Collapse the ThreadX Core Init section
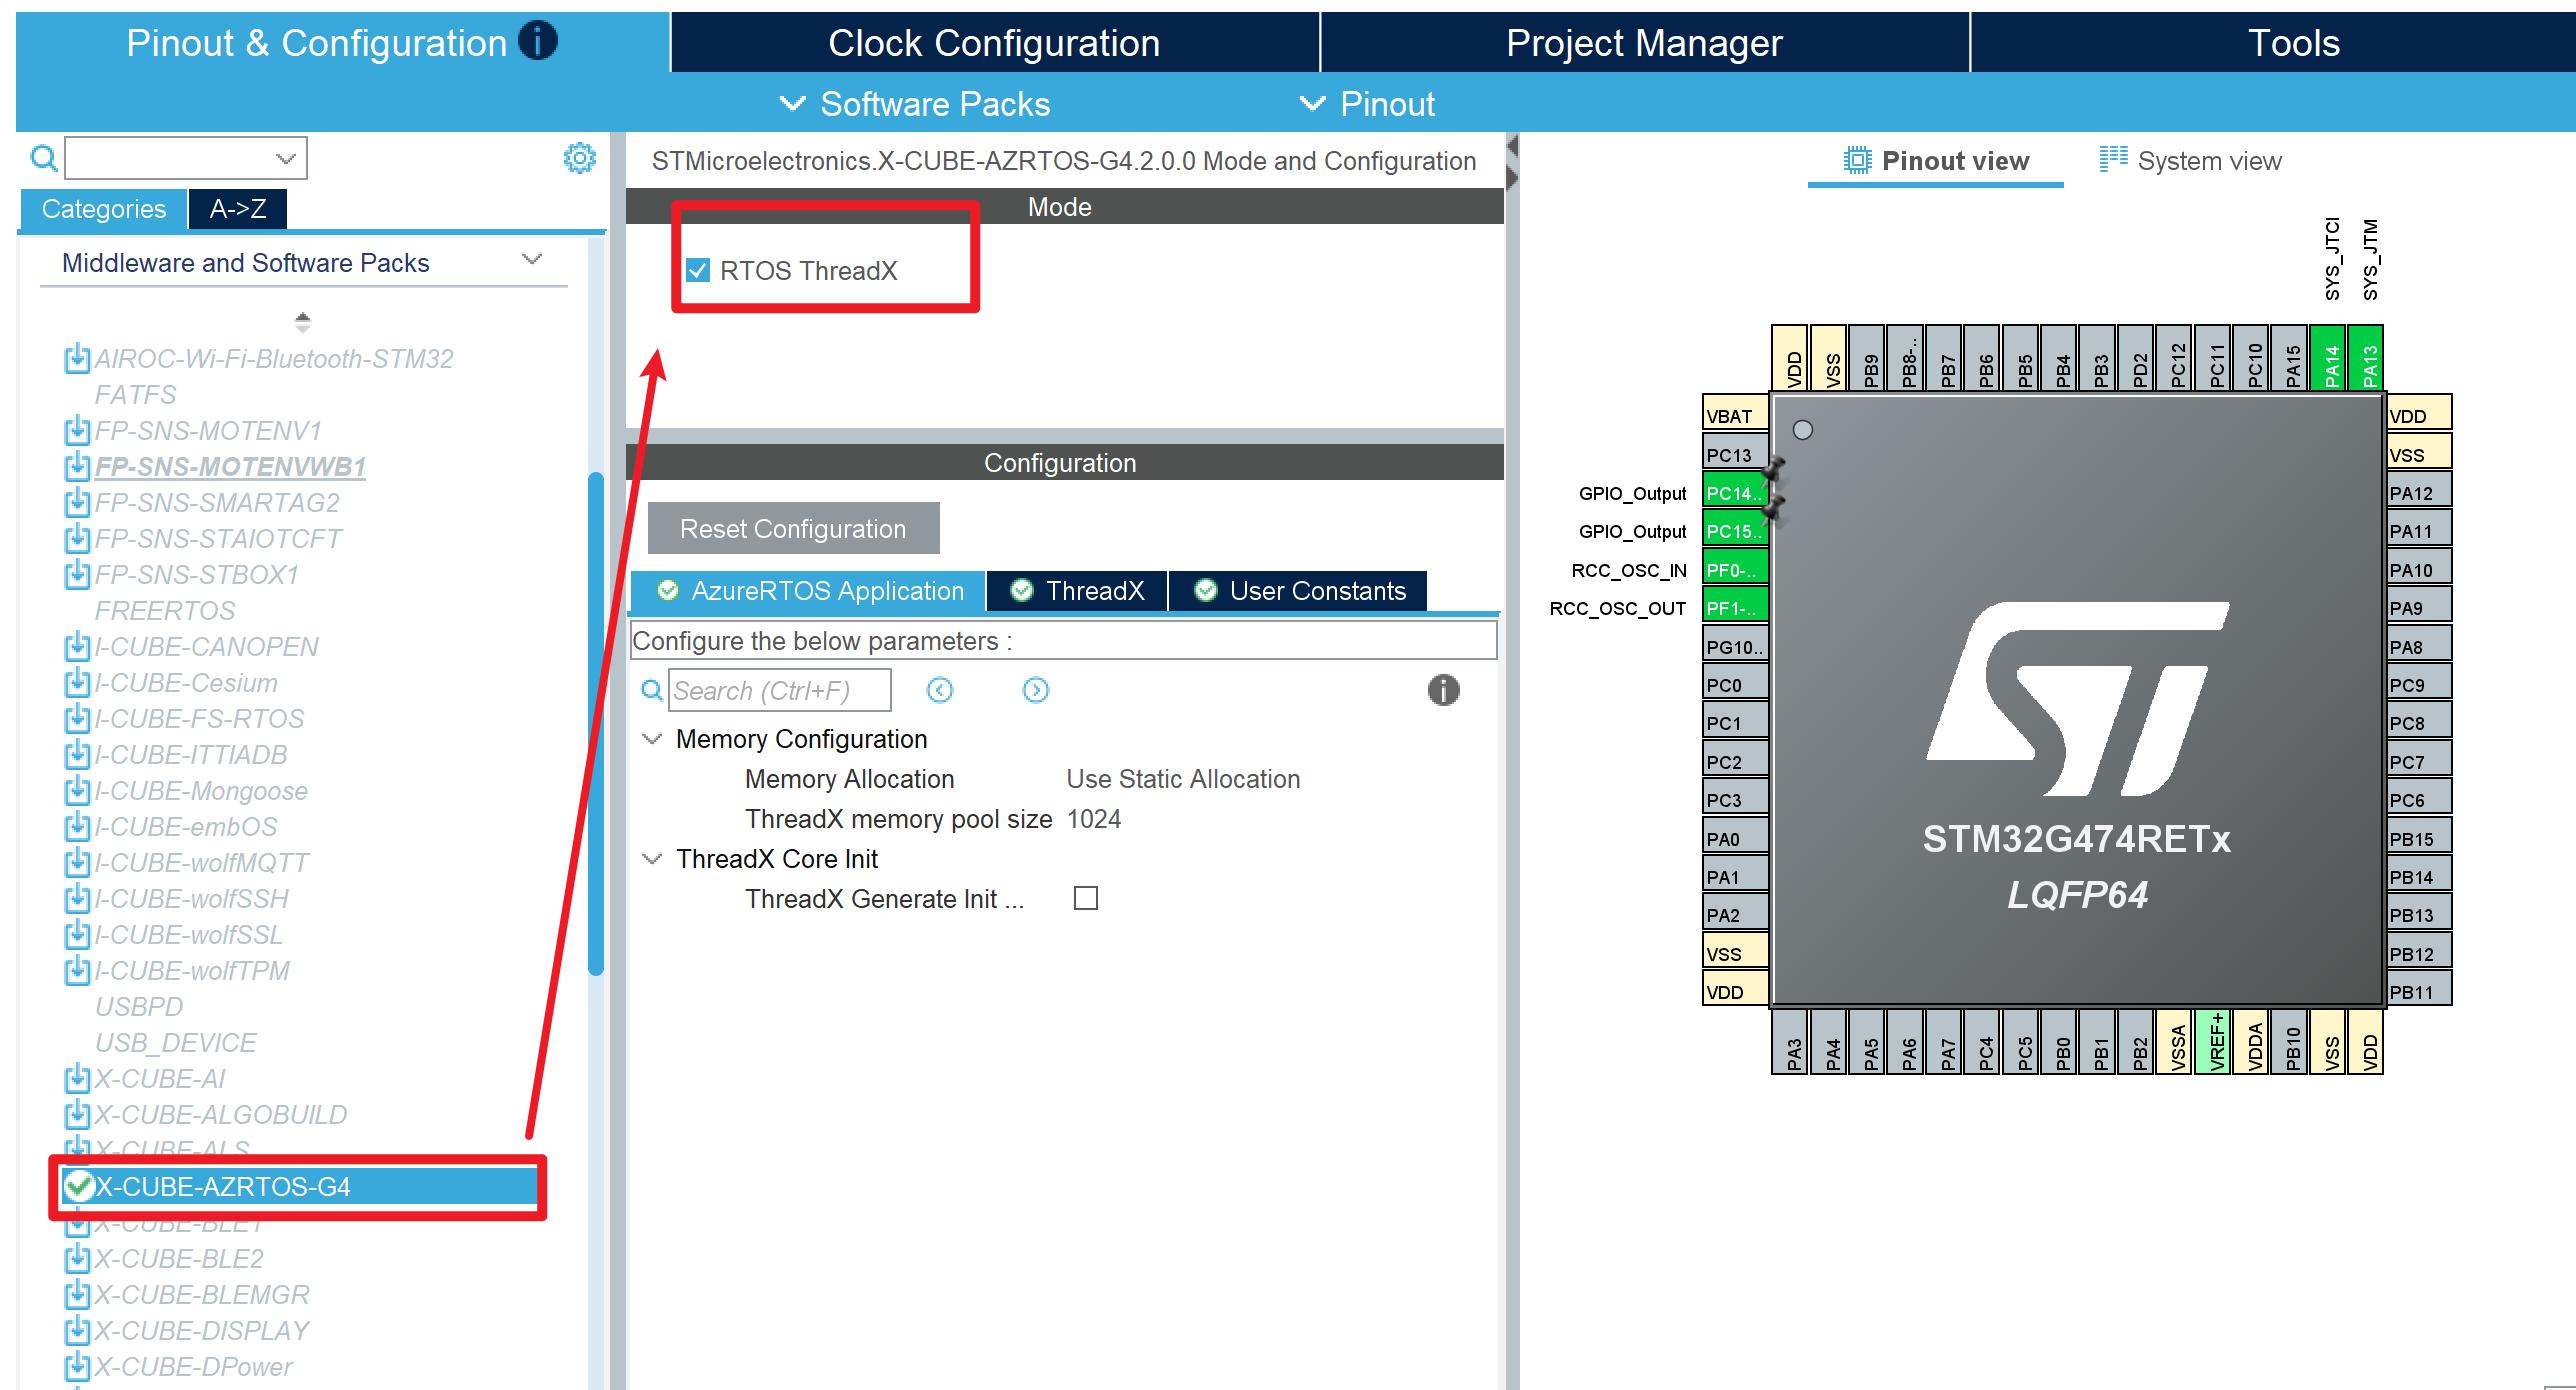 click(652, 859)
